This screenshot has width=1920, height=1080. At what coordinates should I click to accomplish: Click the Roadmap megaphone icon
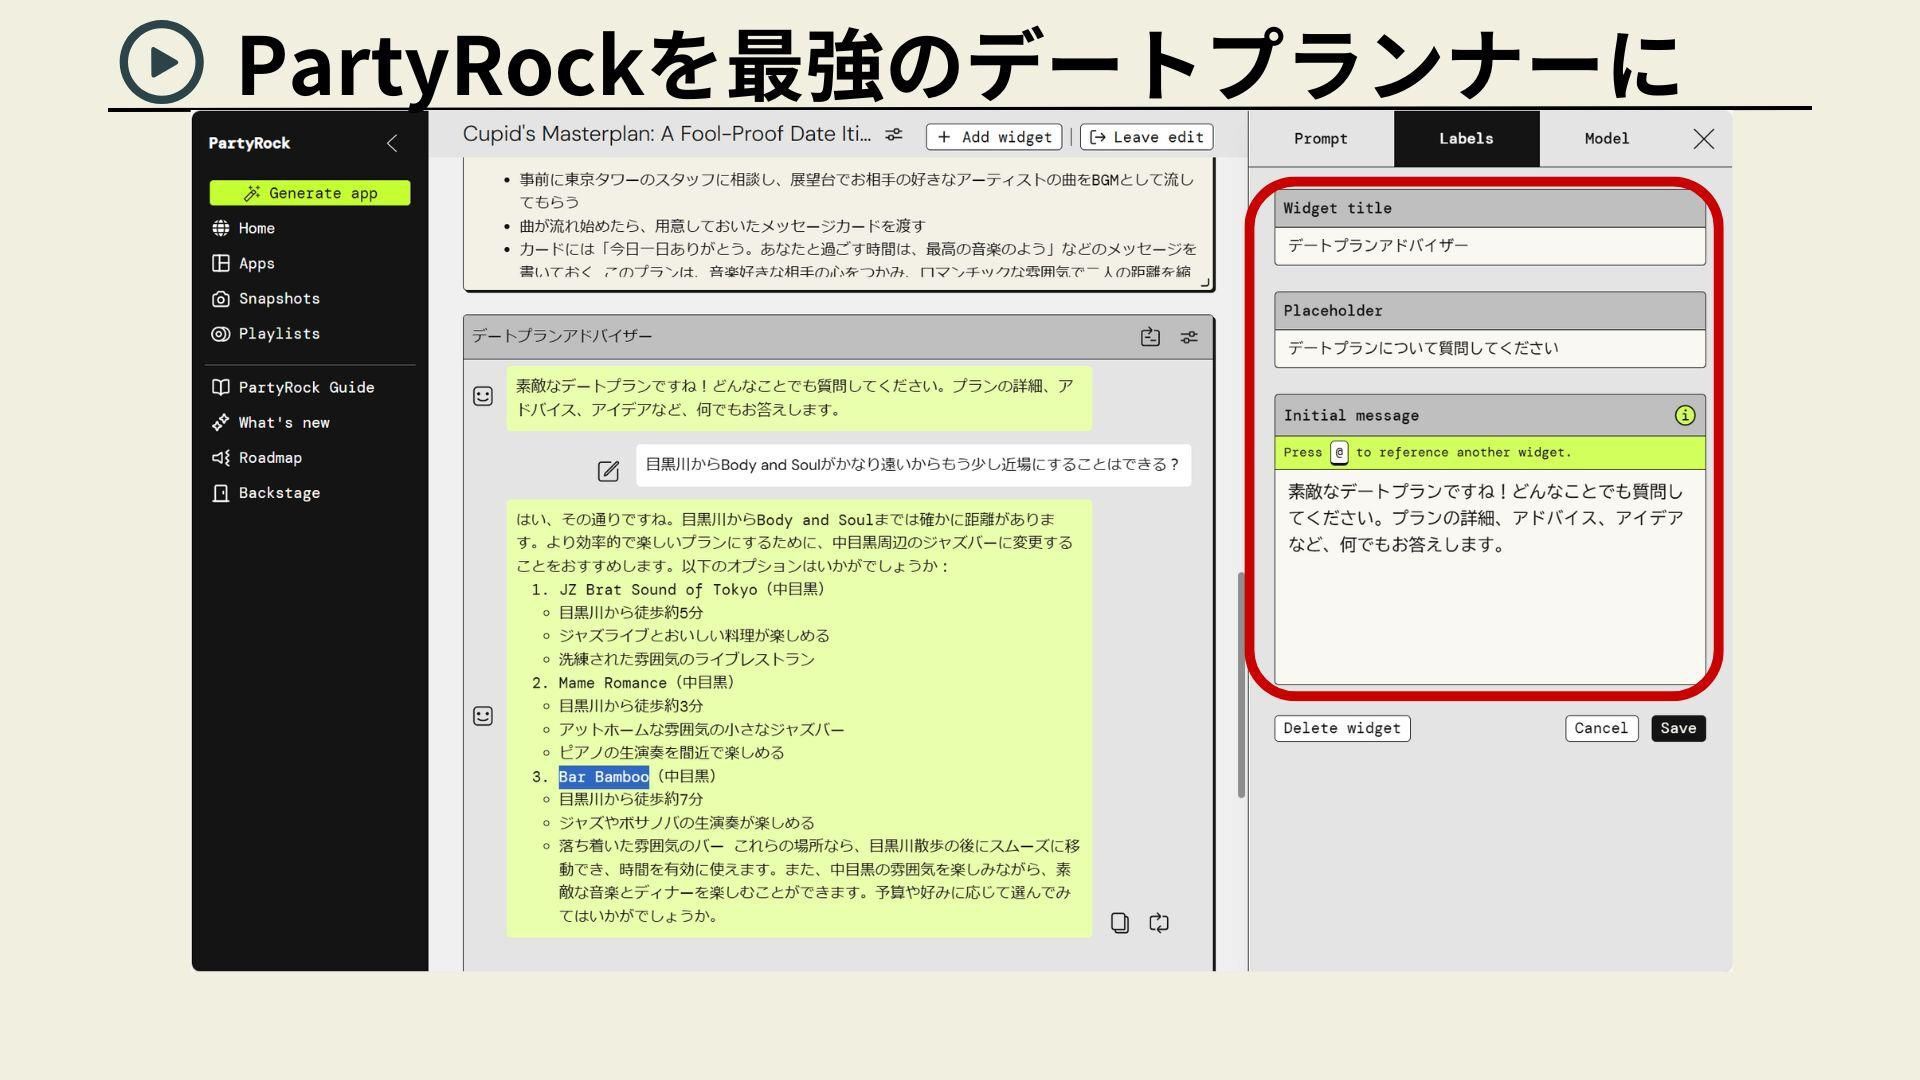click(x=221, y=457)
